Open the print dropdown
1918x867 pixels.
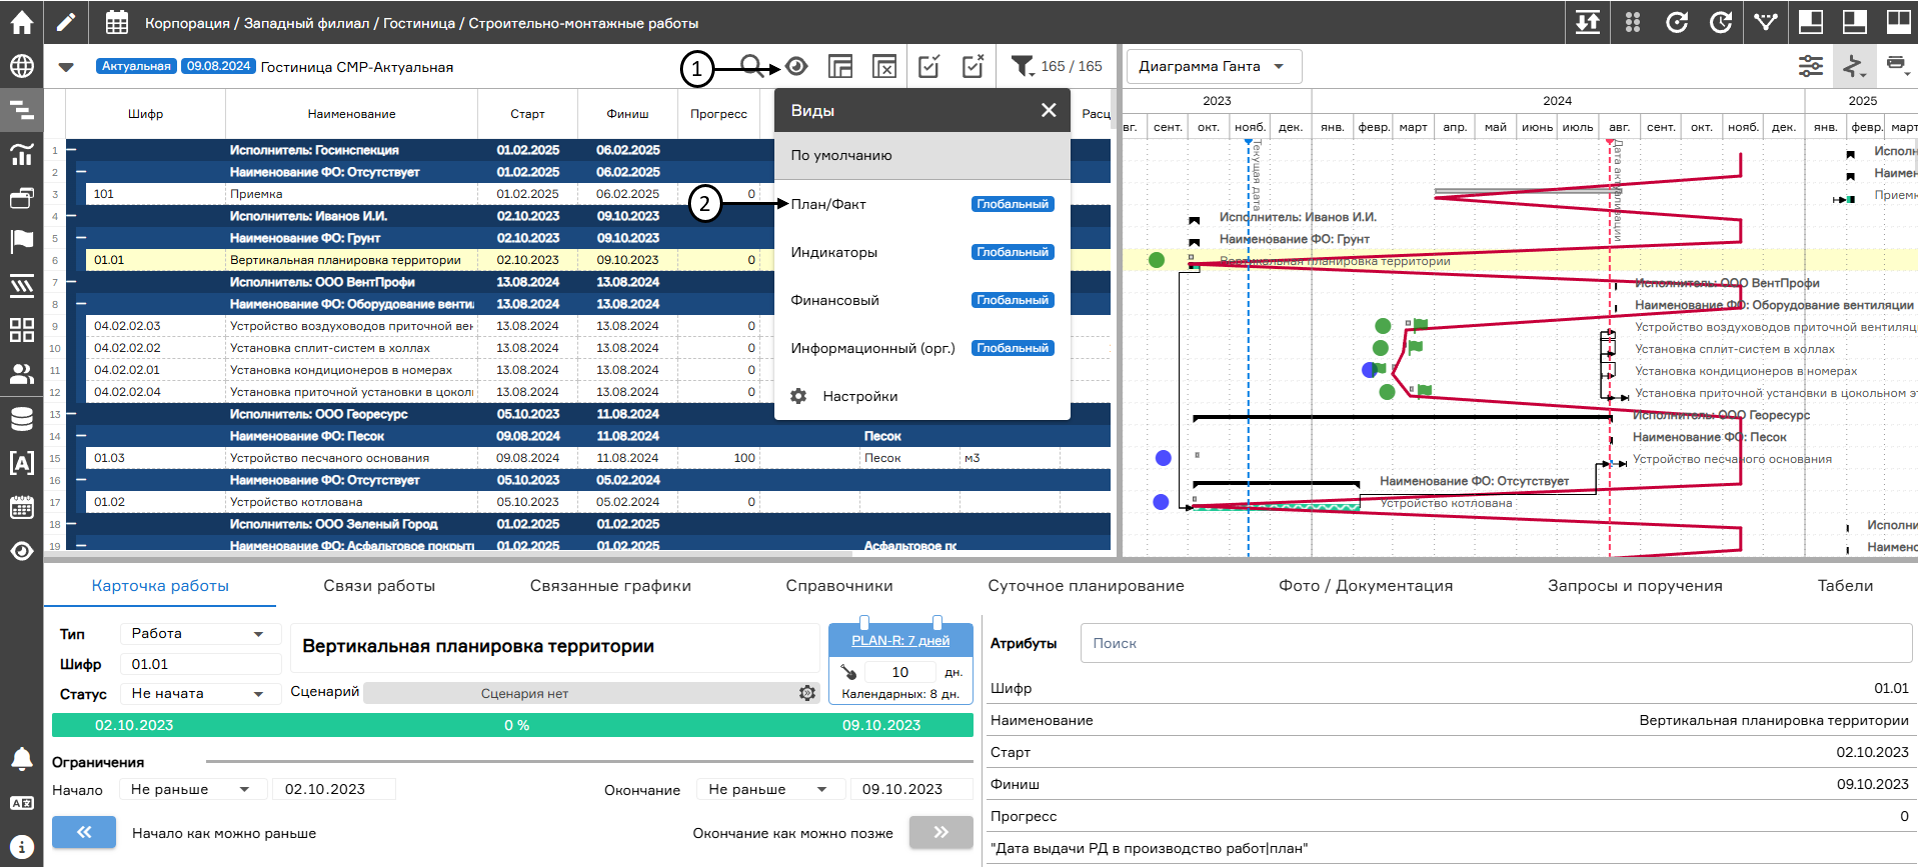[x=1897, y=66]
